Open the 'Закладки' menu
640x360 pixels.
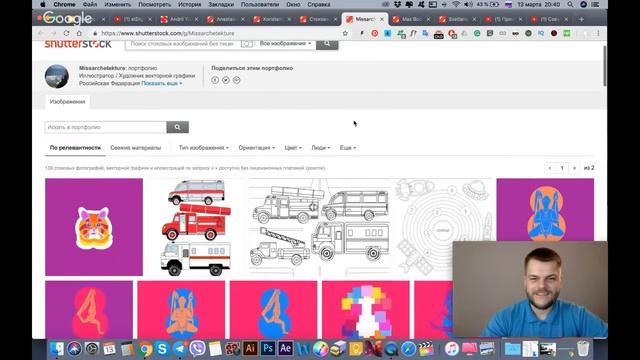tap(221, 4)
